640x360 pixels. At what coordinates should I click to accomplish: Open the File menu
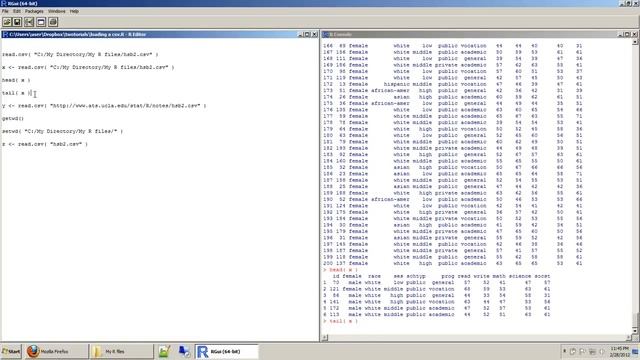coord(5,11)
